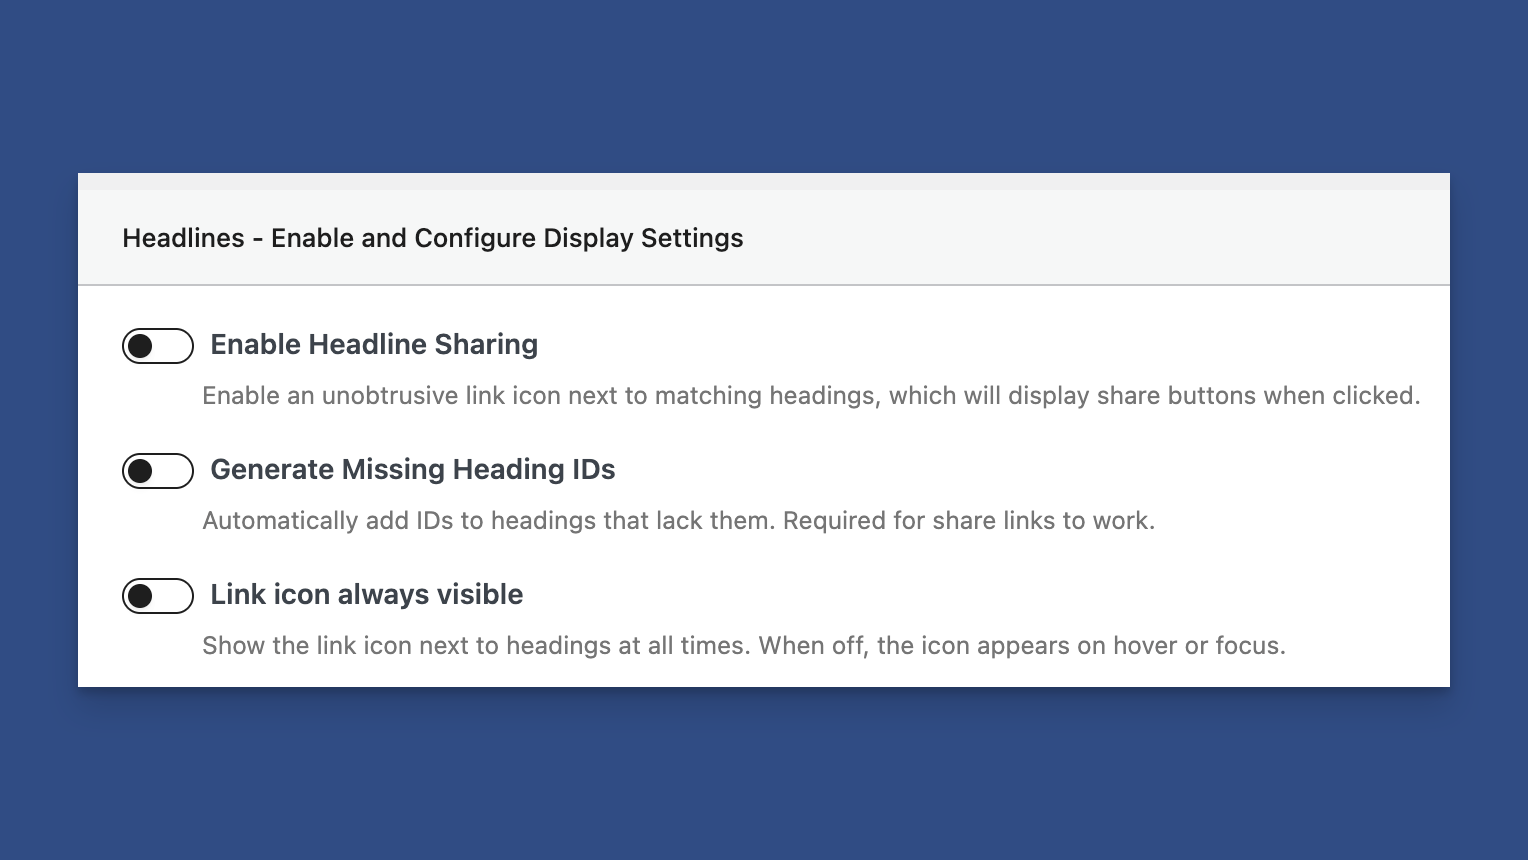Click empty gray header bar right of title
Screen dimensions: 1528x860
(x=1100, y=238)
